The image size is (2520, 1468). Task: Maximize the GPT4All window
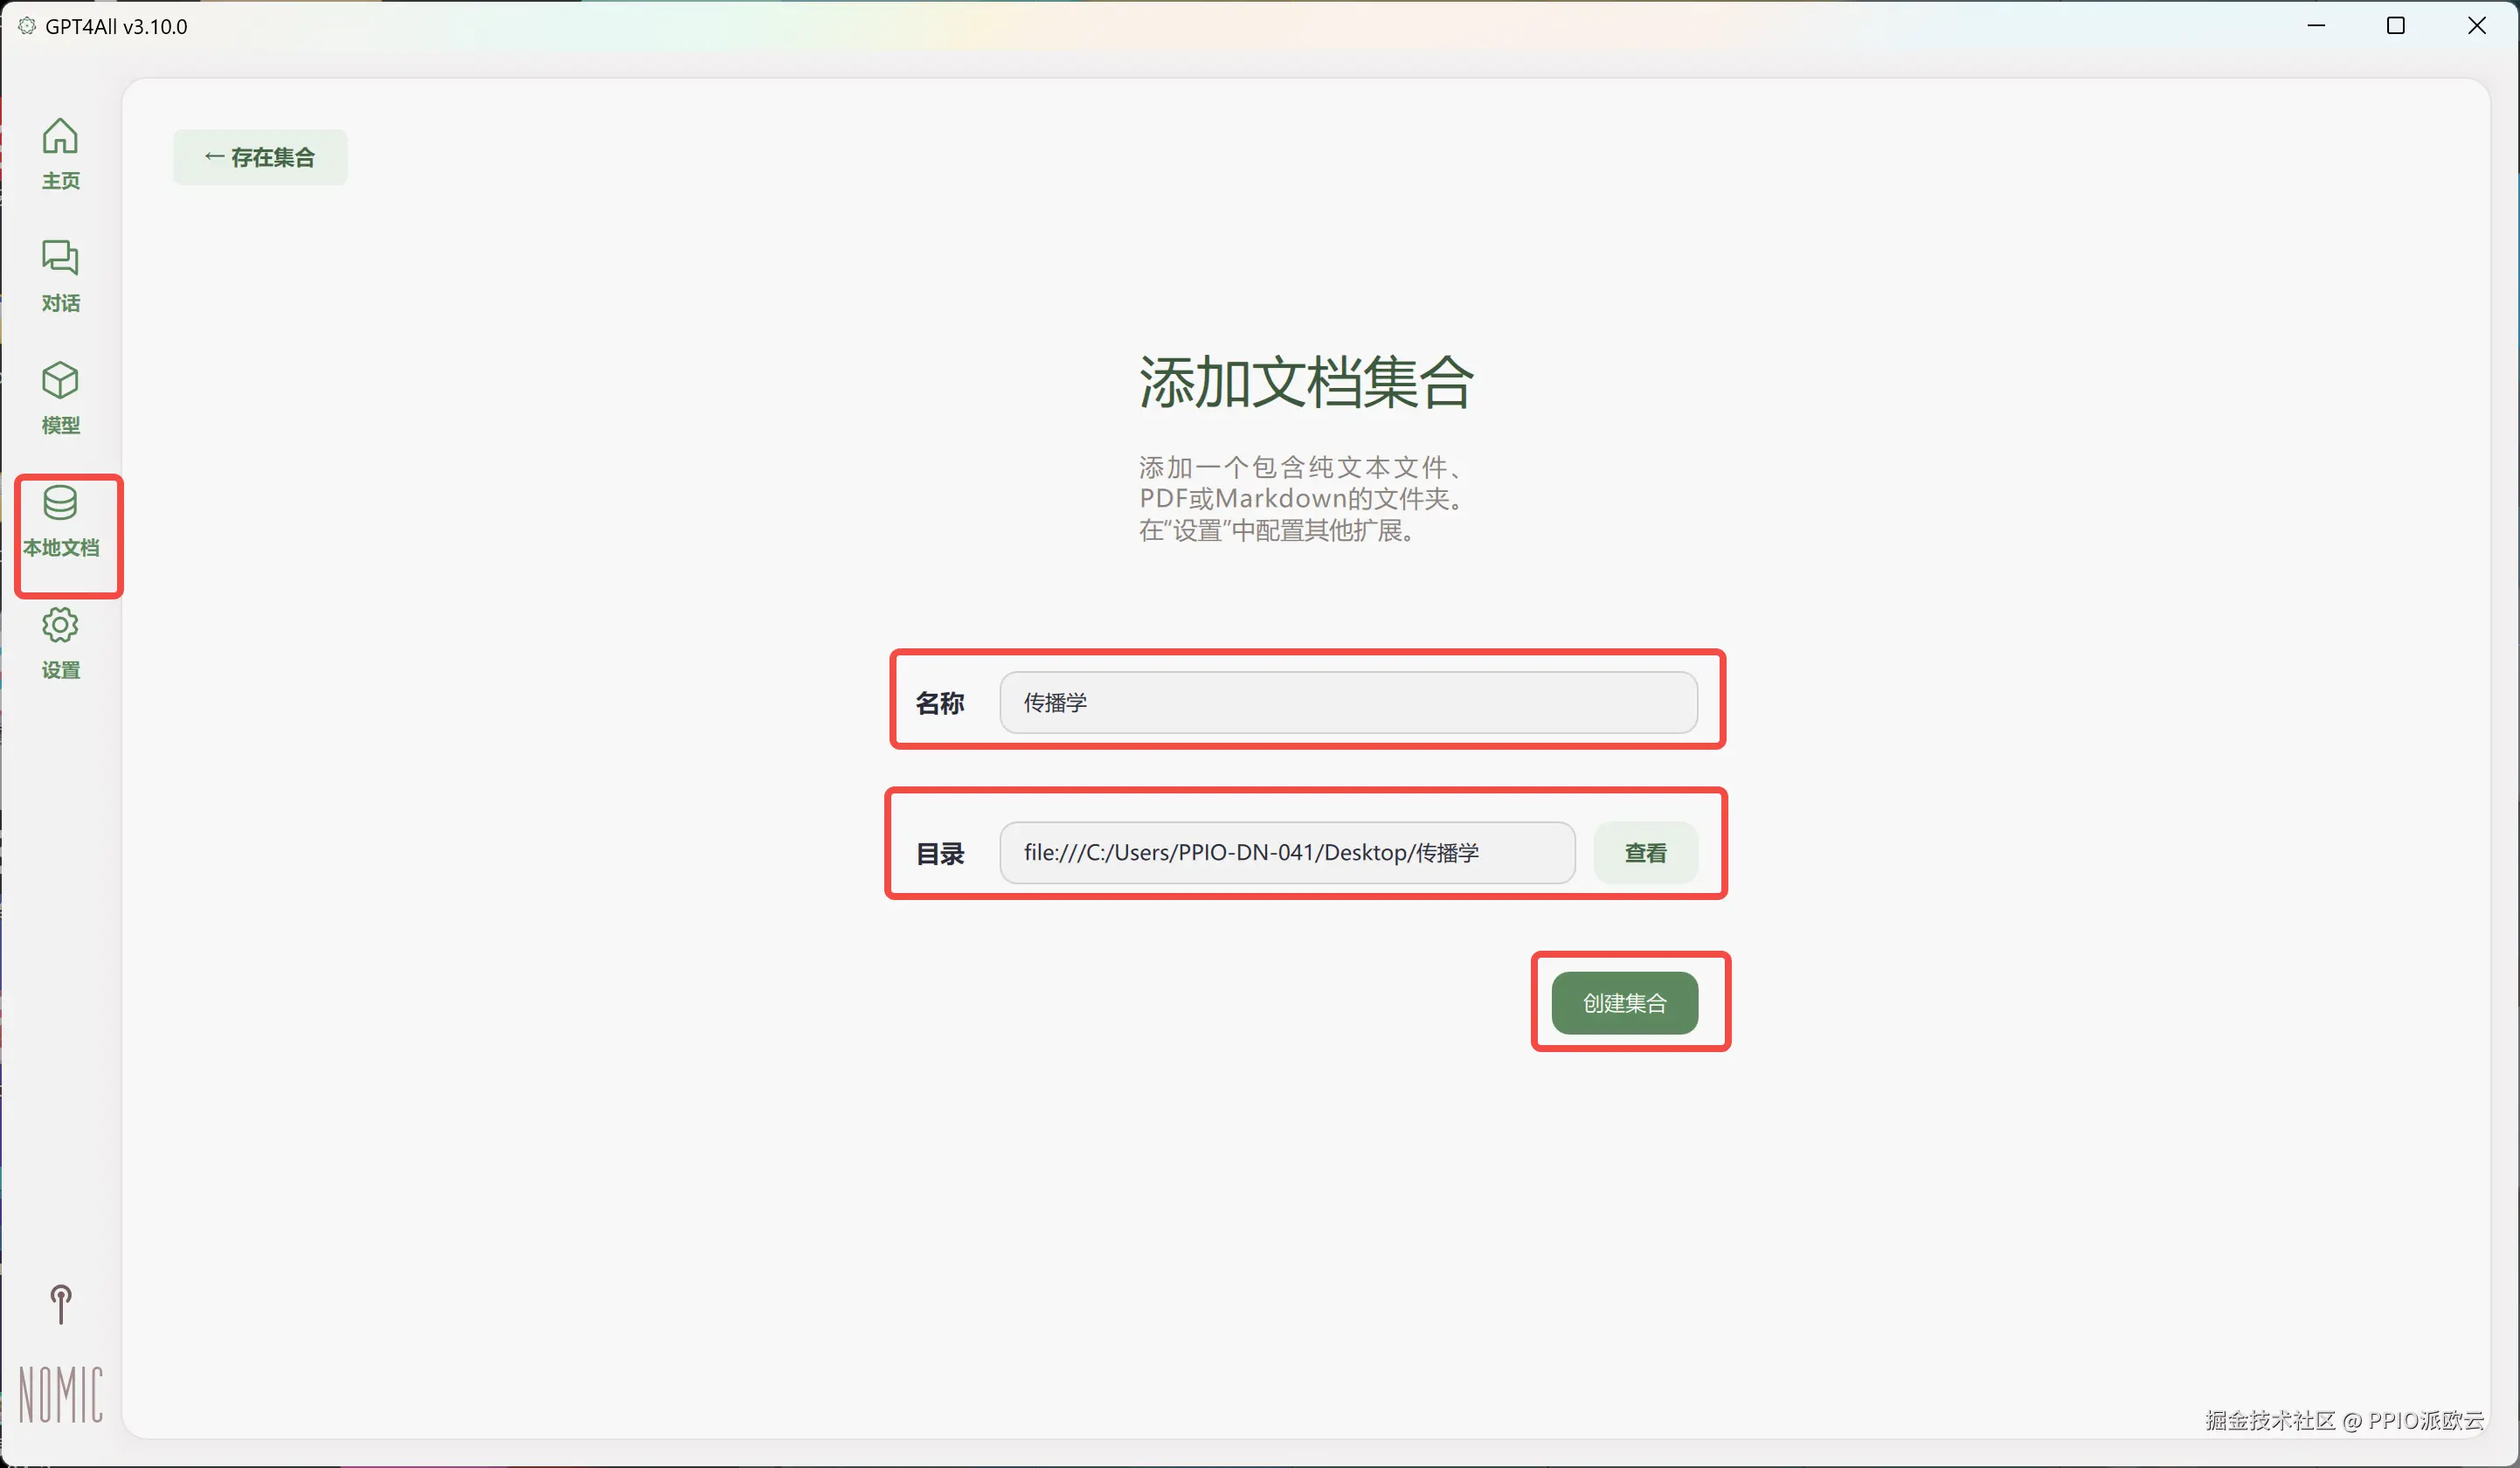2396,26
